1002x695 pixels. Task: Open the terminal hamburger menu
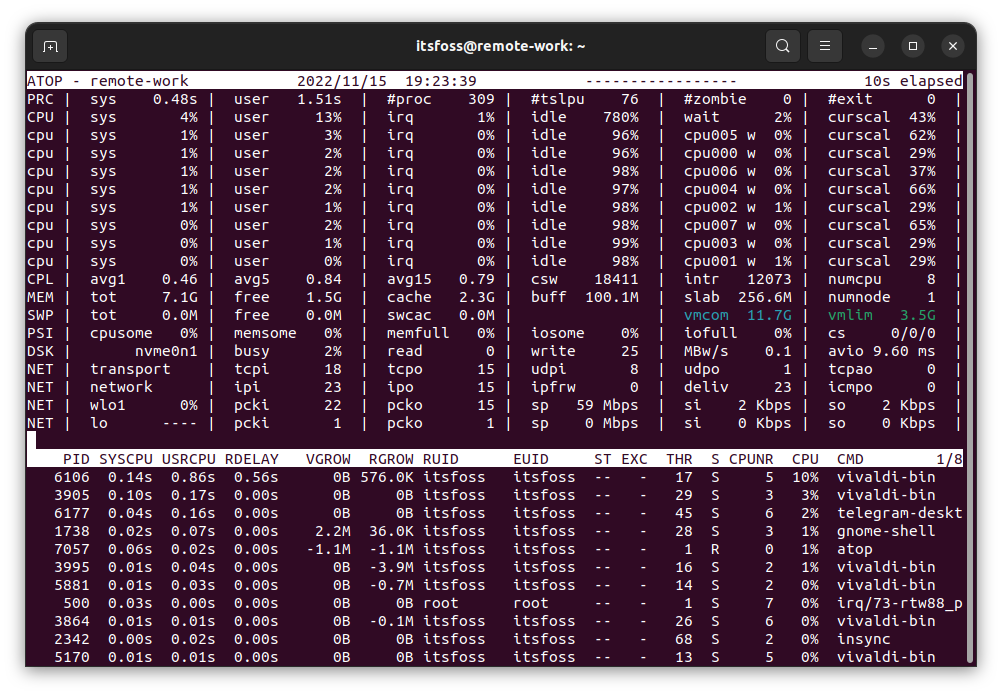click(x=824, y=46)
